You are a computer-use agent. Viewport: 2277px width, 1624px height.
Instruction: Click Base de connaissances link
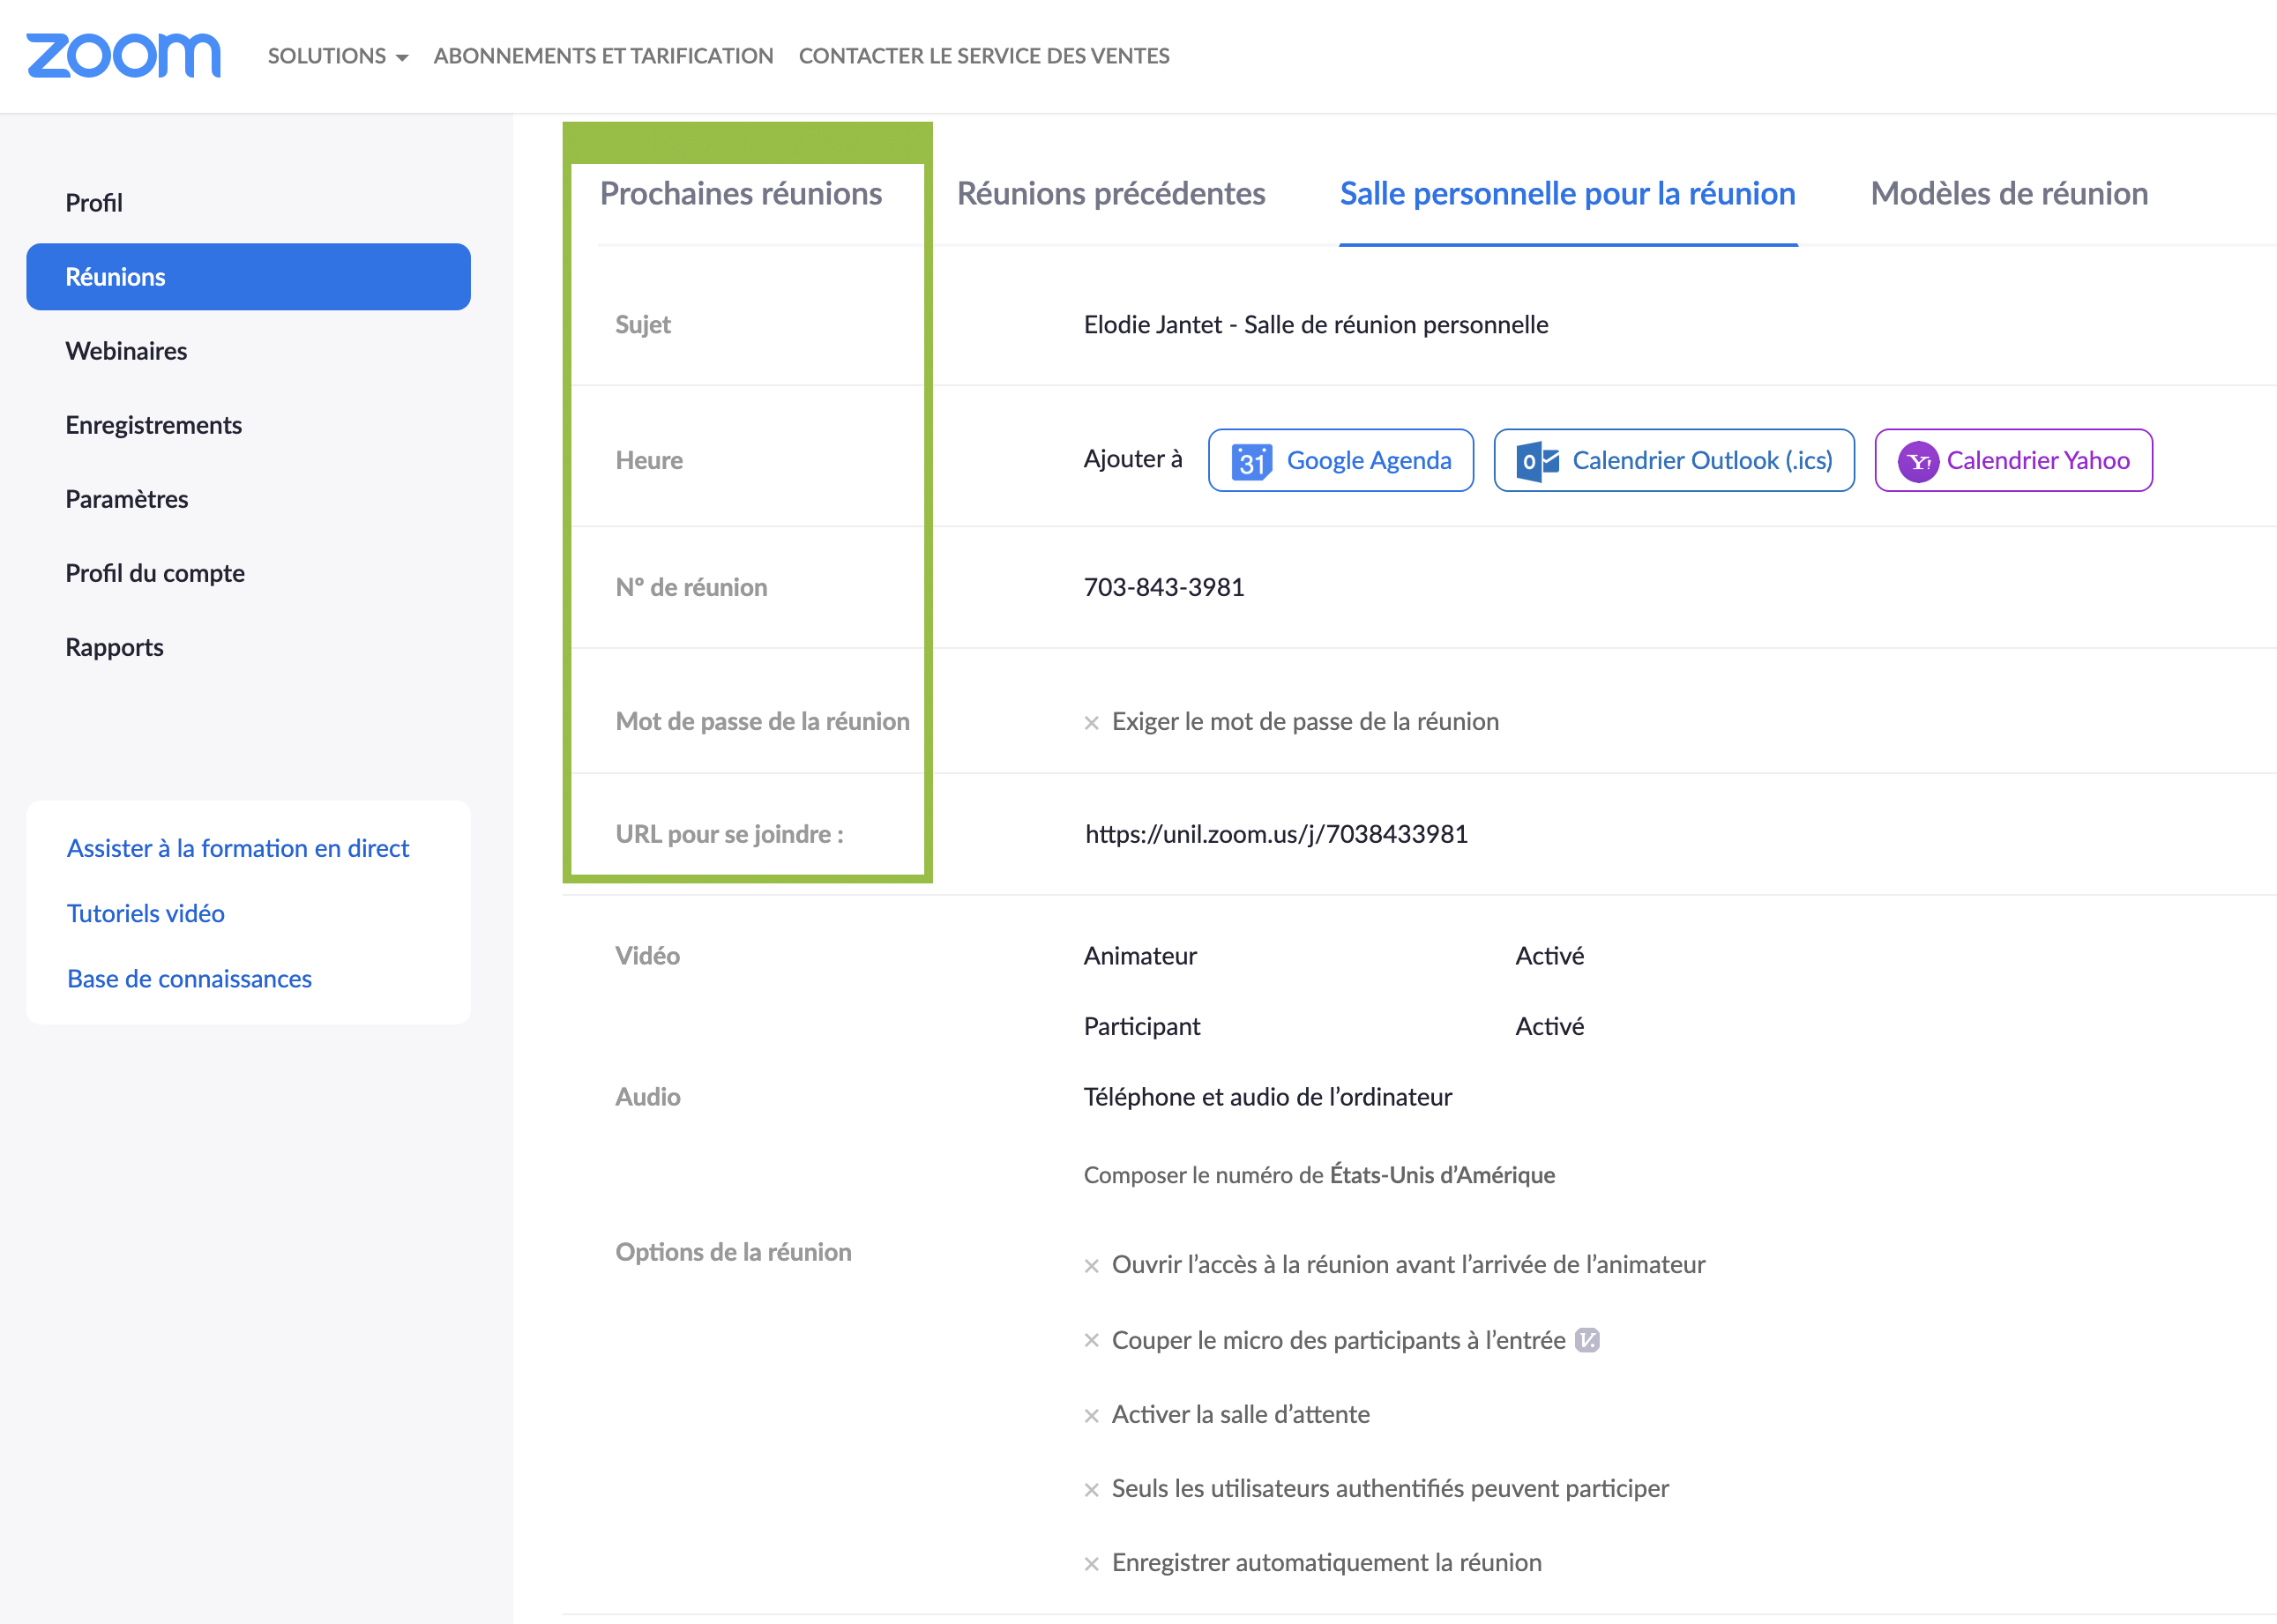pyautogui.click(x=189, y=978)
